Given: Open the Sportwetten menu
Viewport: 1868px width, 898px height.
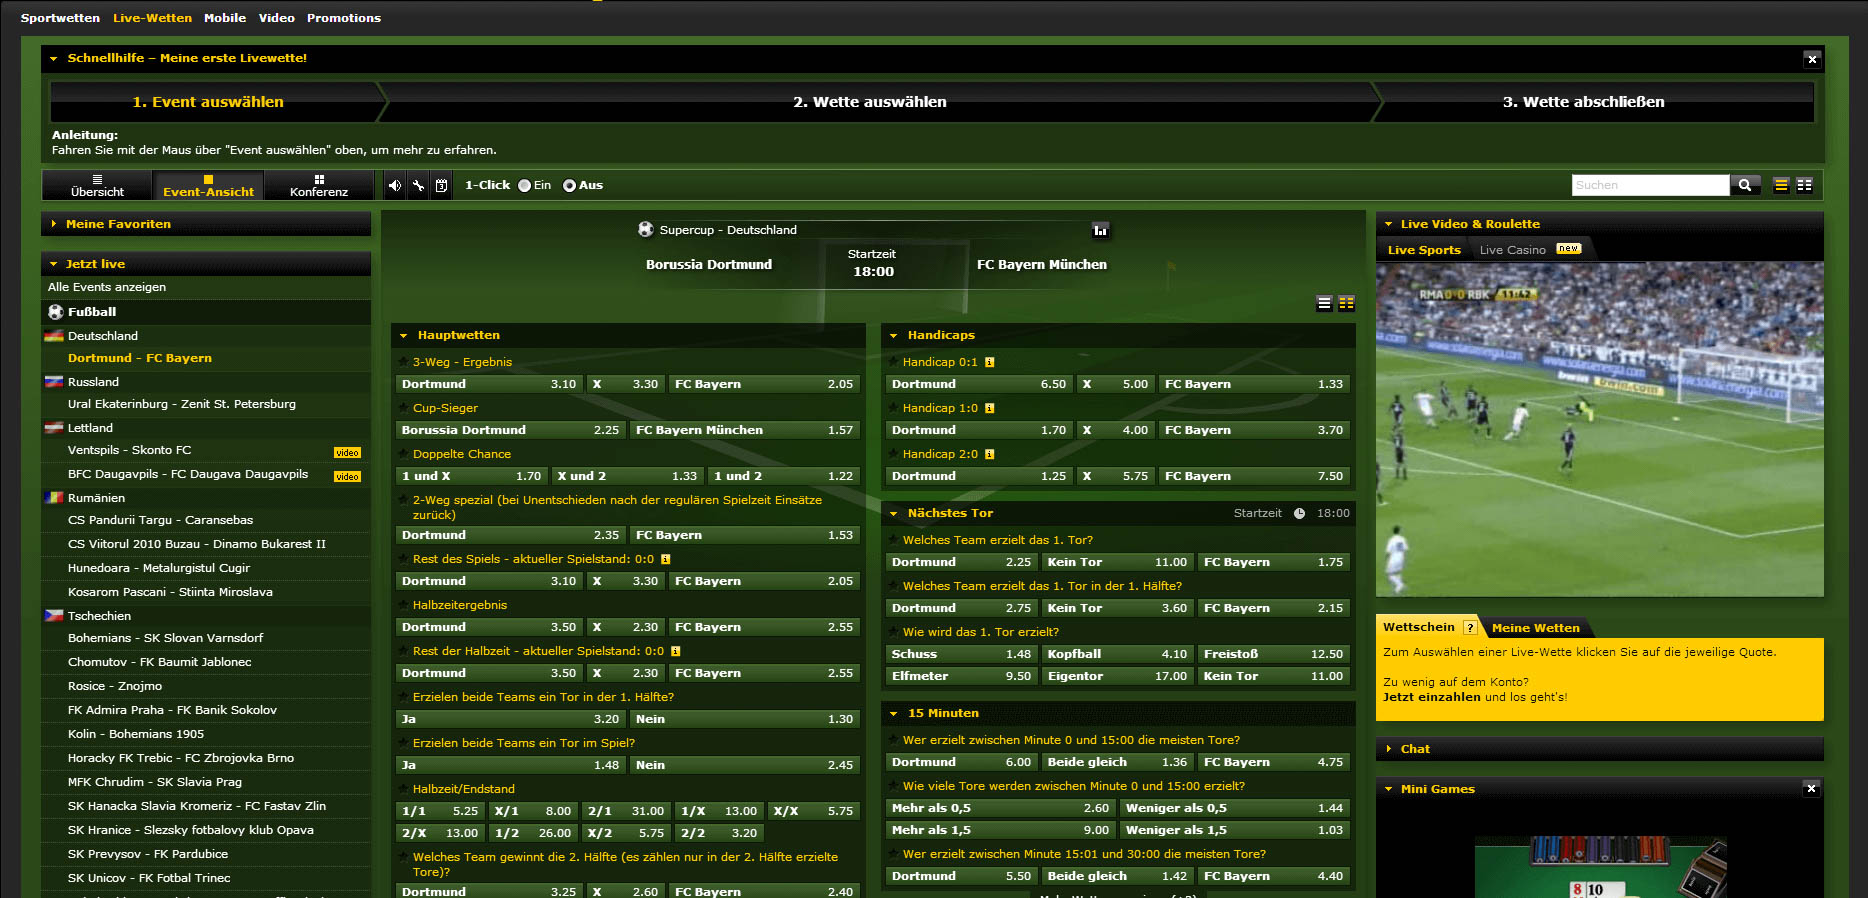Looking at the screenshot, I should tap(60, 18).
